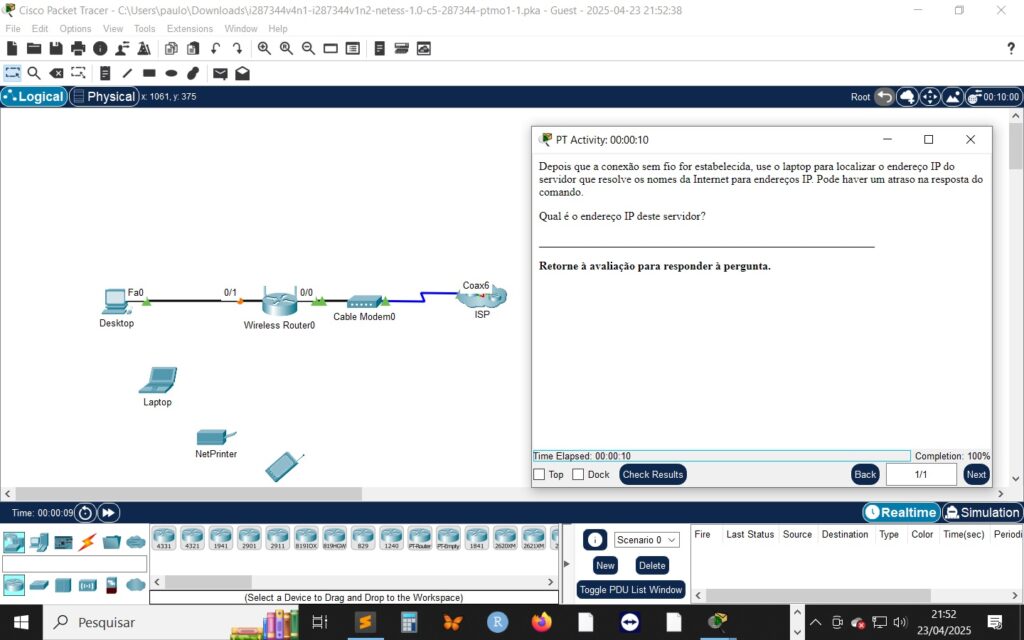Enable the Top checkbox in PT Activity
Image resolution: width=1024 pixels, height=640 pixels.
pyautogui.click(x=539, y=475)
